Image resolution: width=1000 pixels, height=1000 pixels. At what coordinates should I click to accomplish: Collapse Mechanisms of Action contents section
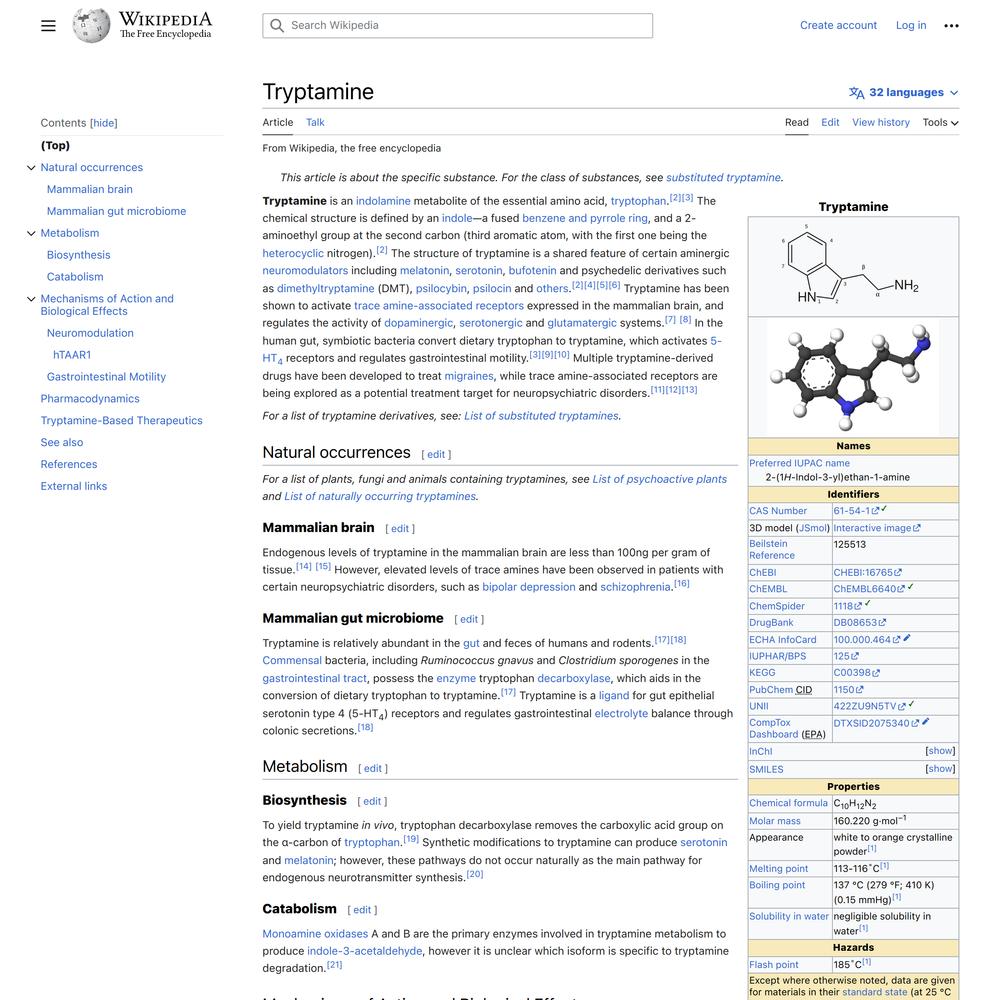(31, 299)
